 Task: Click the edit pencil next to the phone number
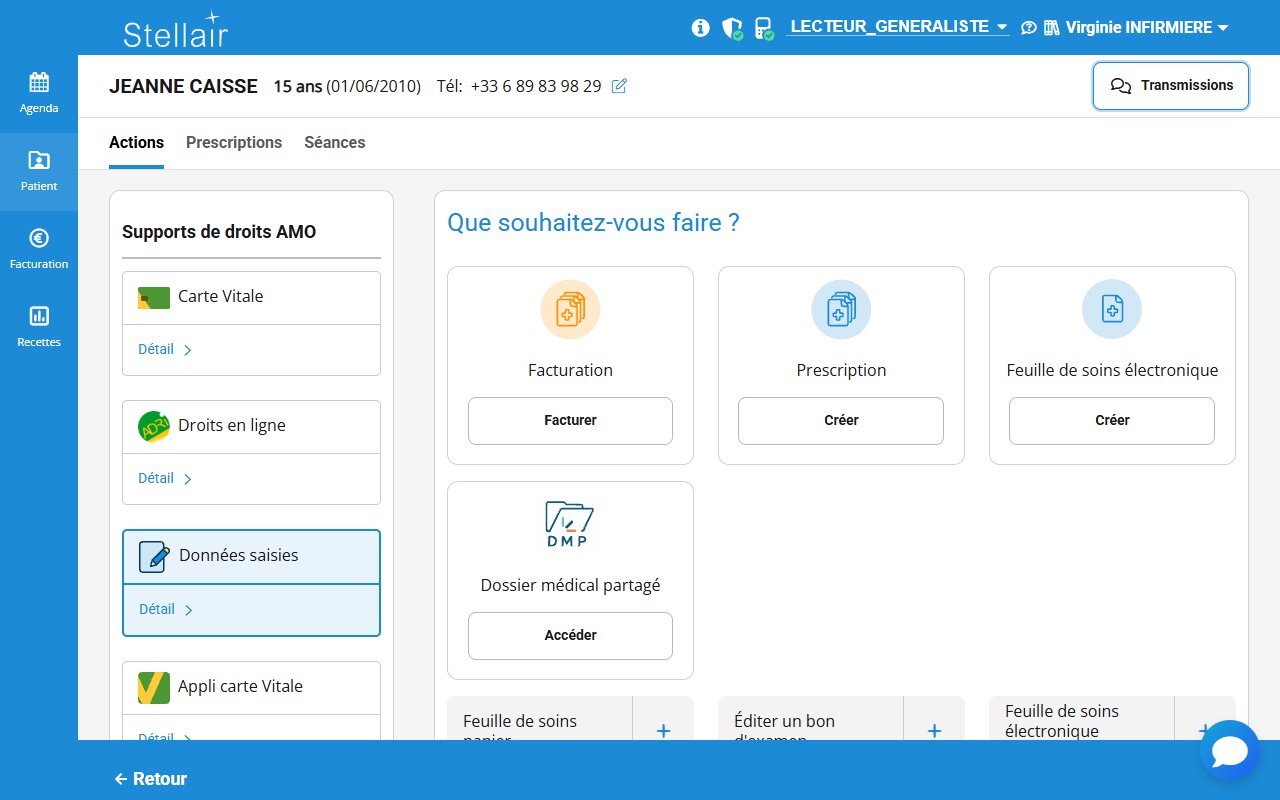point(619,86)
